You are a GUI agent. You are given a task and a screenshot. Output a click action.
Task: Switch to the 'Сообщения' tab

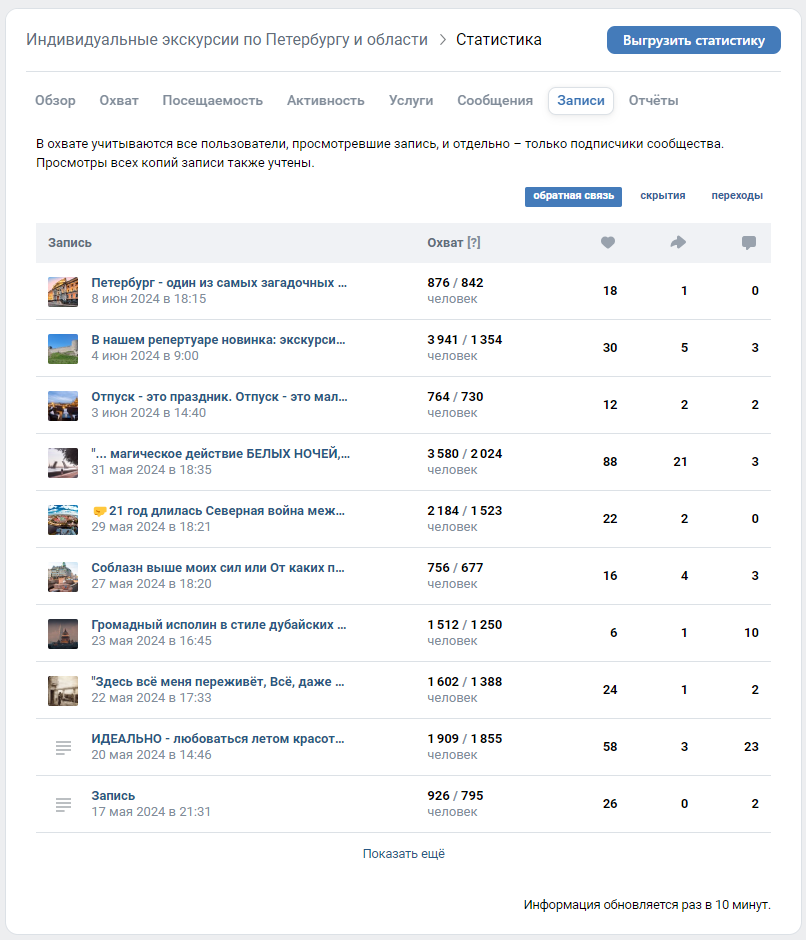point(495,101)
